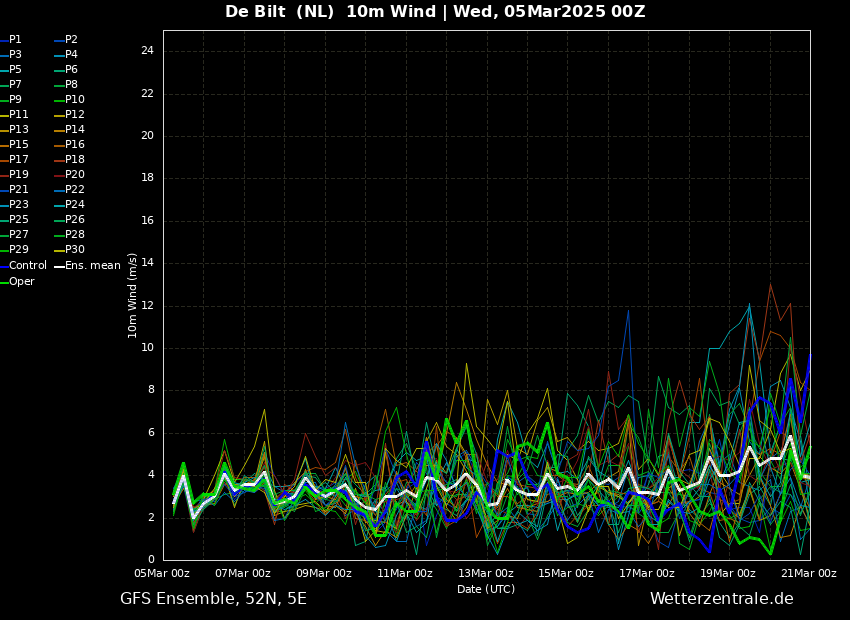850x620 pixels.
Task: Click the chart title De Bilt 10m Wind
Action: pos(435,12)
